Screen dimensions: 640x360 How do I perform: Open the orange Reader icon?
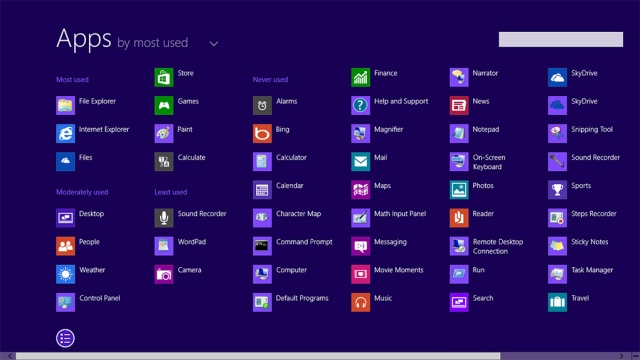pyautogui.click(x=459, y=218)
